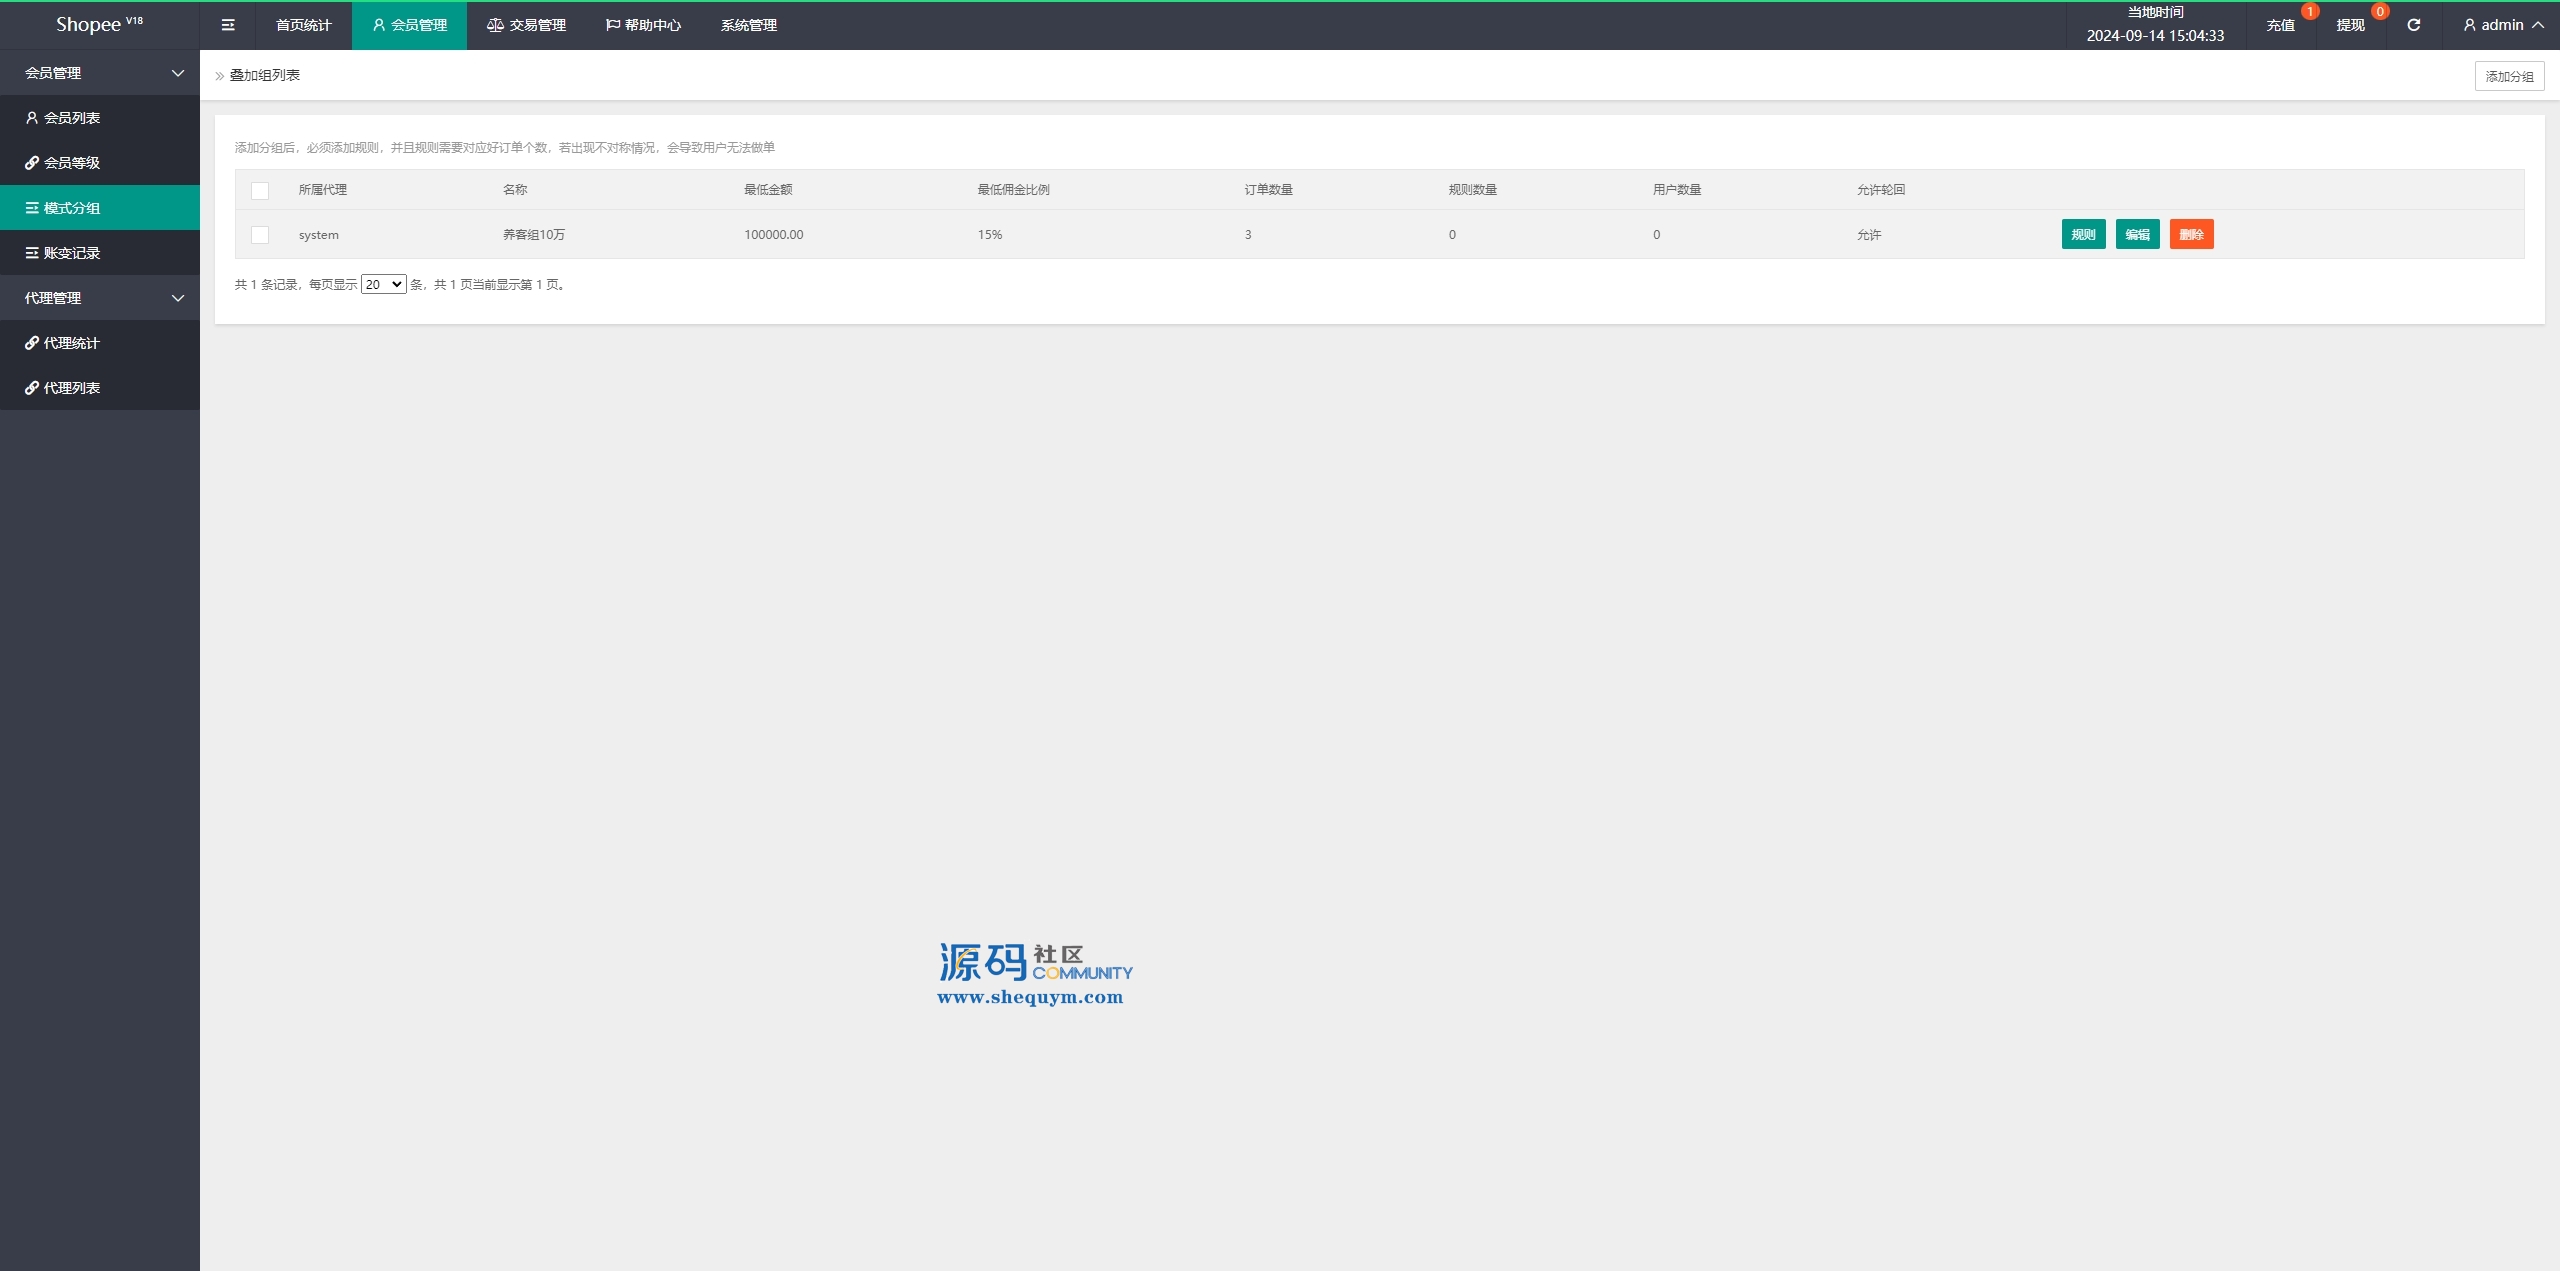Open 代理统计 in the sidebar
This screenshot has height=1271, width=2560.
[x=72, y=343]
